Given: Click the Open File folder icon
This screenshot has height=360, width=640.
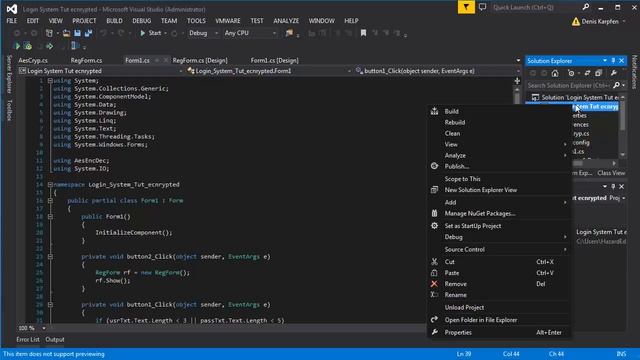Looking at the screenshot, I should 66,33.
